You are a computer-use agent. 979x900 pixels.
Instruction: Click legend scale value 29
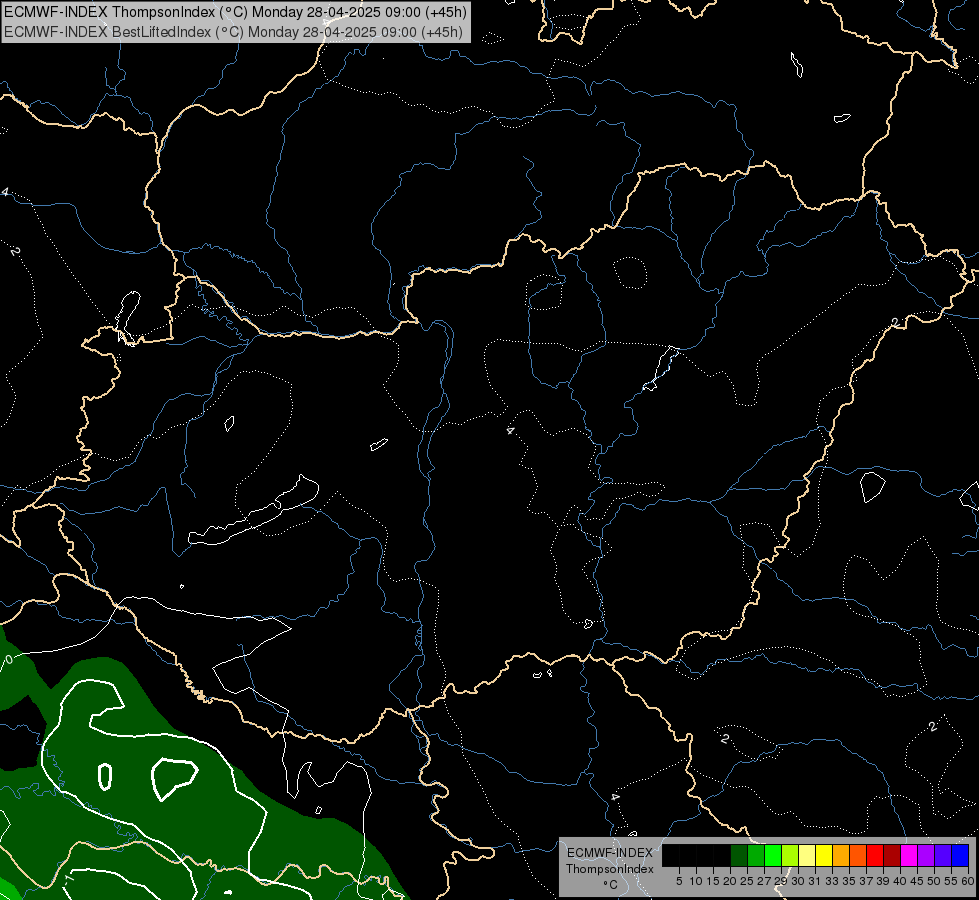point(781,881)
